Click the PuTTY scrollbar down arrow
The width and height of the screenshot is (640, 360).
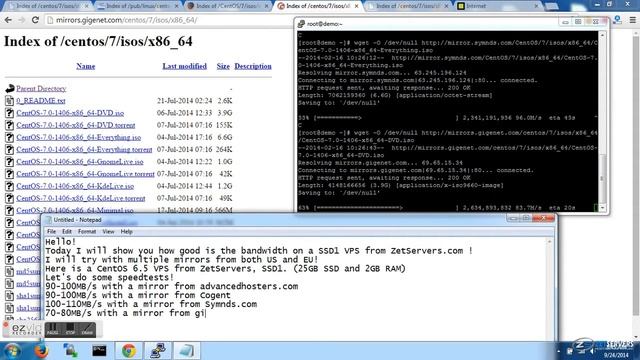tap(602, 208)
